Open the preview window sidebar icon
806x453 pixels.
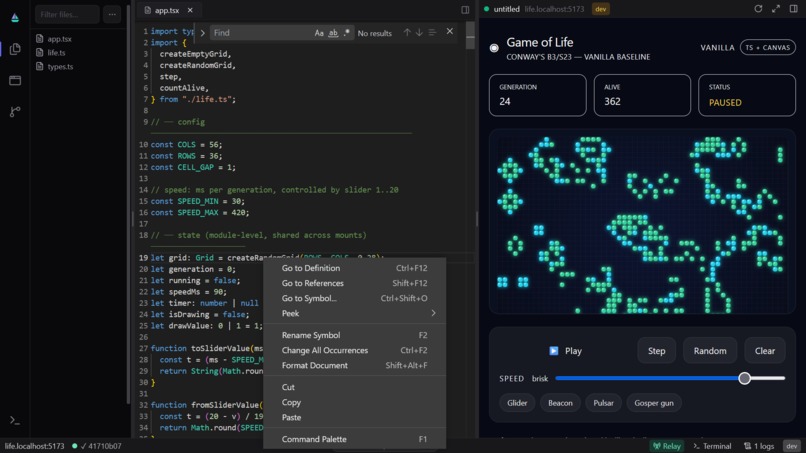(x=15, y=80)
